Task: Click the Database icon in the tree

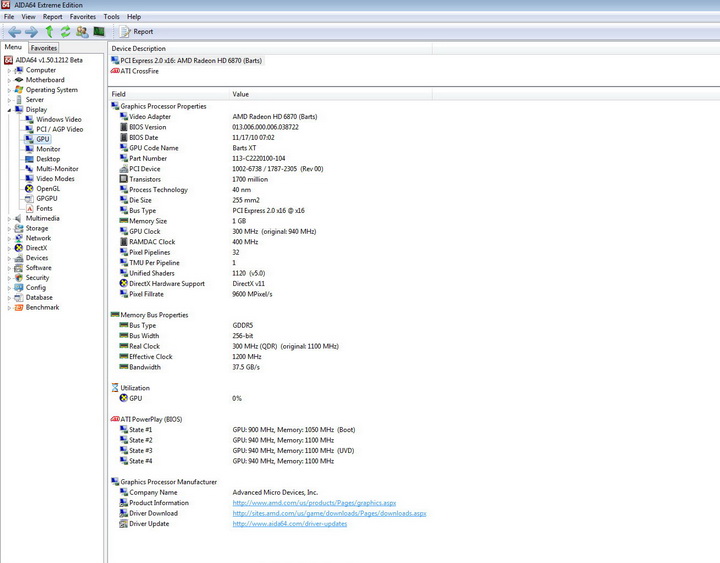Action: click(x=18, y=298)
